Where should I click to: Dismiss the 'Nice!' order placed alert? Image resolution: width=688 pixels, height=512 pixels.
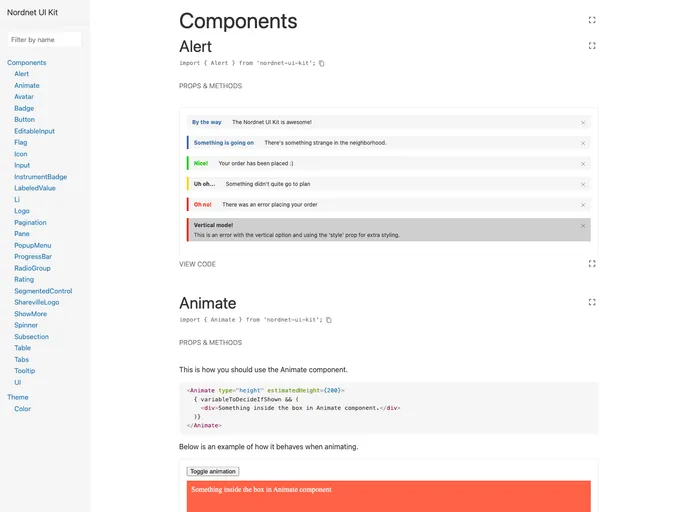point(583,164)
